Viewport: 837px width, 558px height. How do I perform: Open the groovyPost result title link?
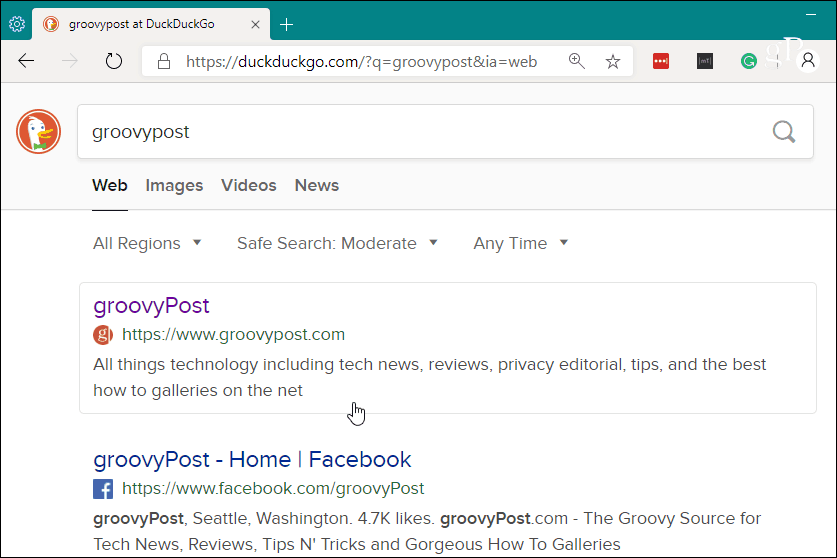tap(151, 306)
